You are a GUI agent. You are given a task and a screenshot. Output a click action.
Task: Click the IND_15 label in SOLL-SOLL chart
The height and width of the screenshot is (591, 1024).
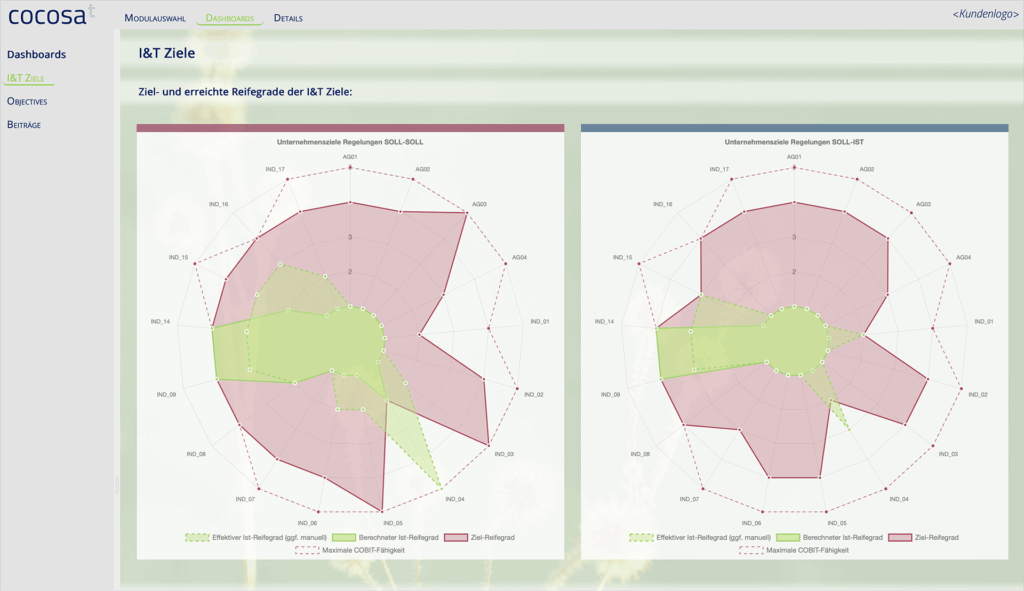tap(178, 257)
